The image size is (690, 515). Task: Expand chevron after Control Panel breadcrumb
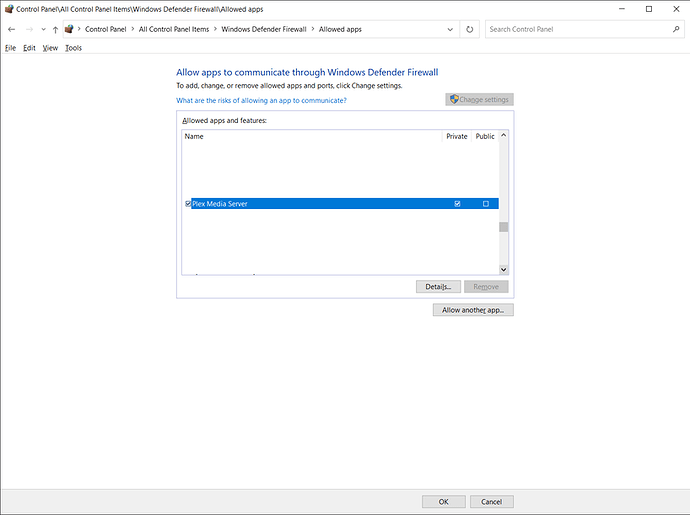click(132, 29)
